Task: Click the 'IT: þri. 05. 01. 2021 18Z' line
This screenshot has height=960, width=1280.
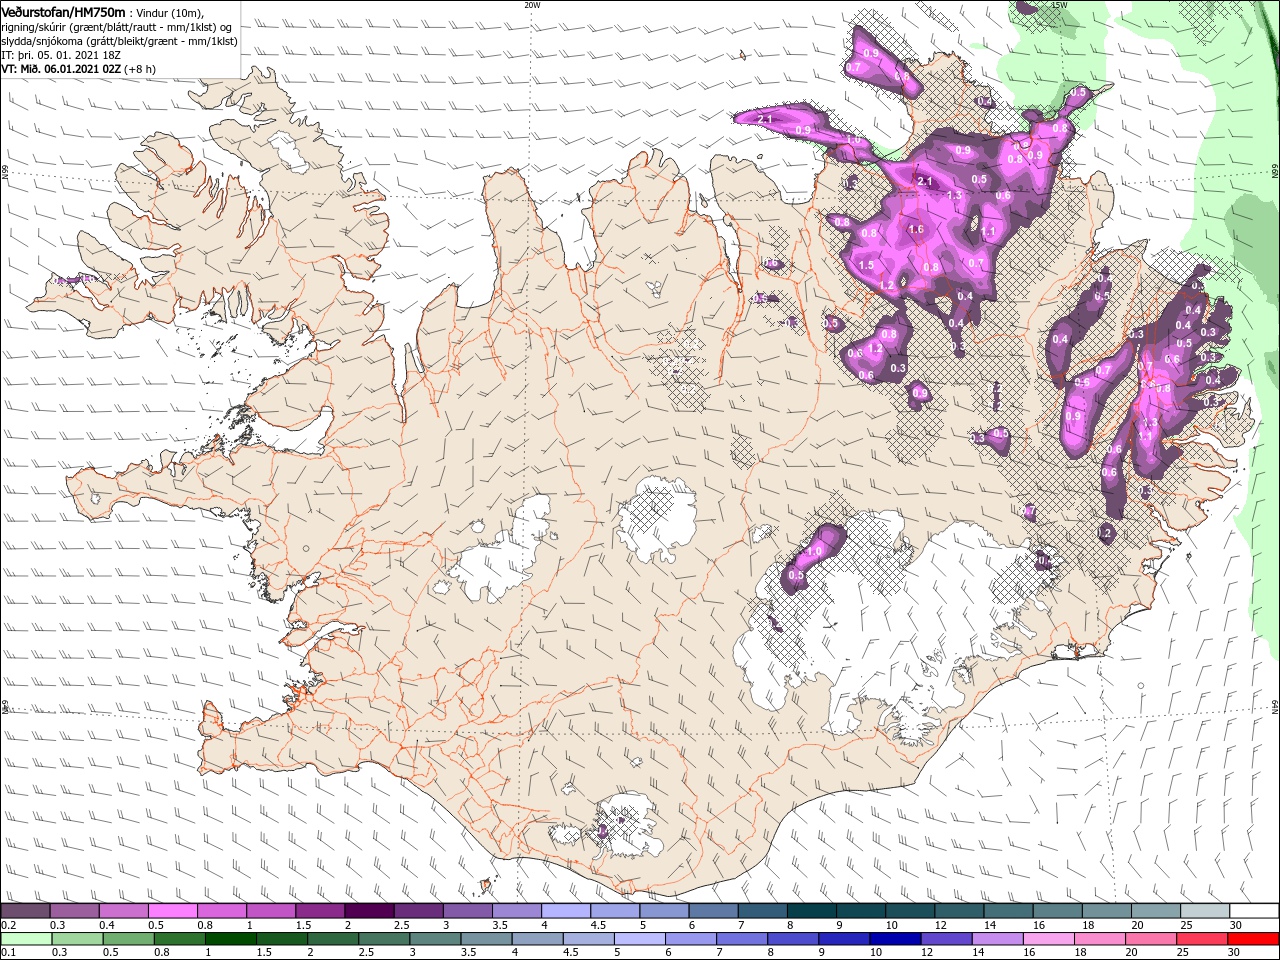Action: click(x=60, y=55)
